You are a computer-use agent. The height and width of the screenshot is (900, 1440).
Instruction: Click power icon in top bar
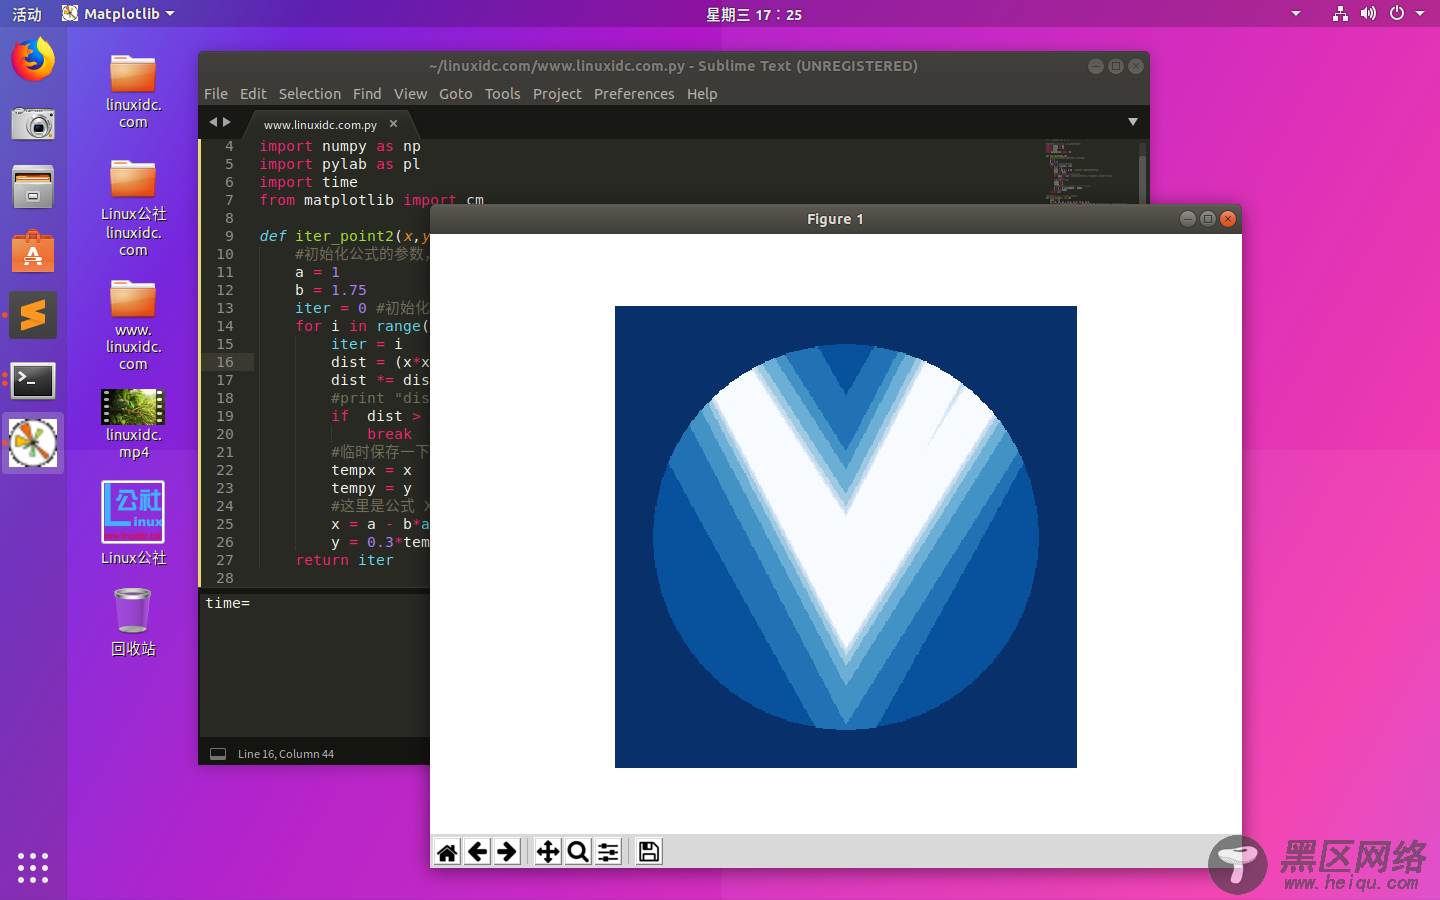pyautogui.click(x=1397, y=14)
